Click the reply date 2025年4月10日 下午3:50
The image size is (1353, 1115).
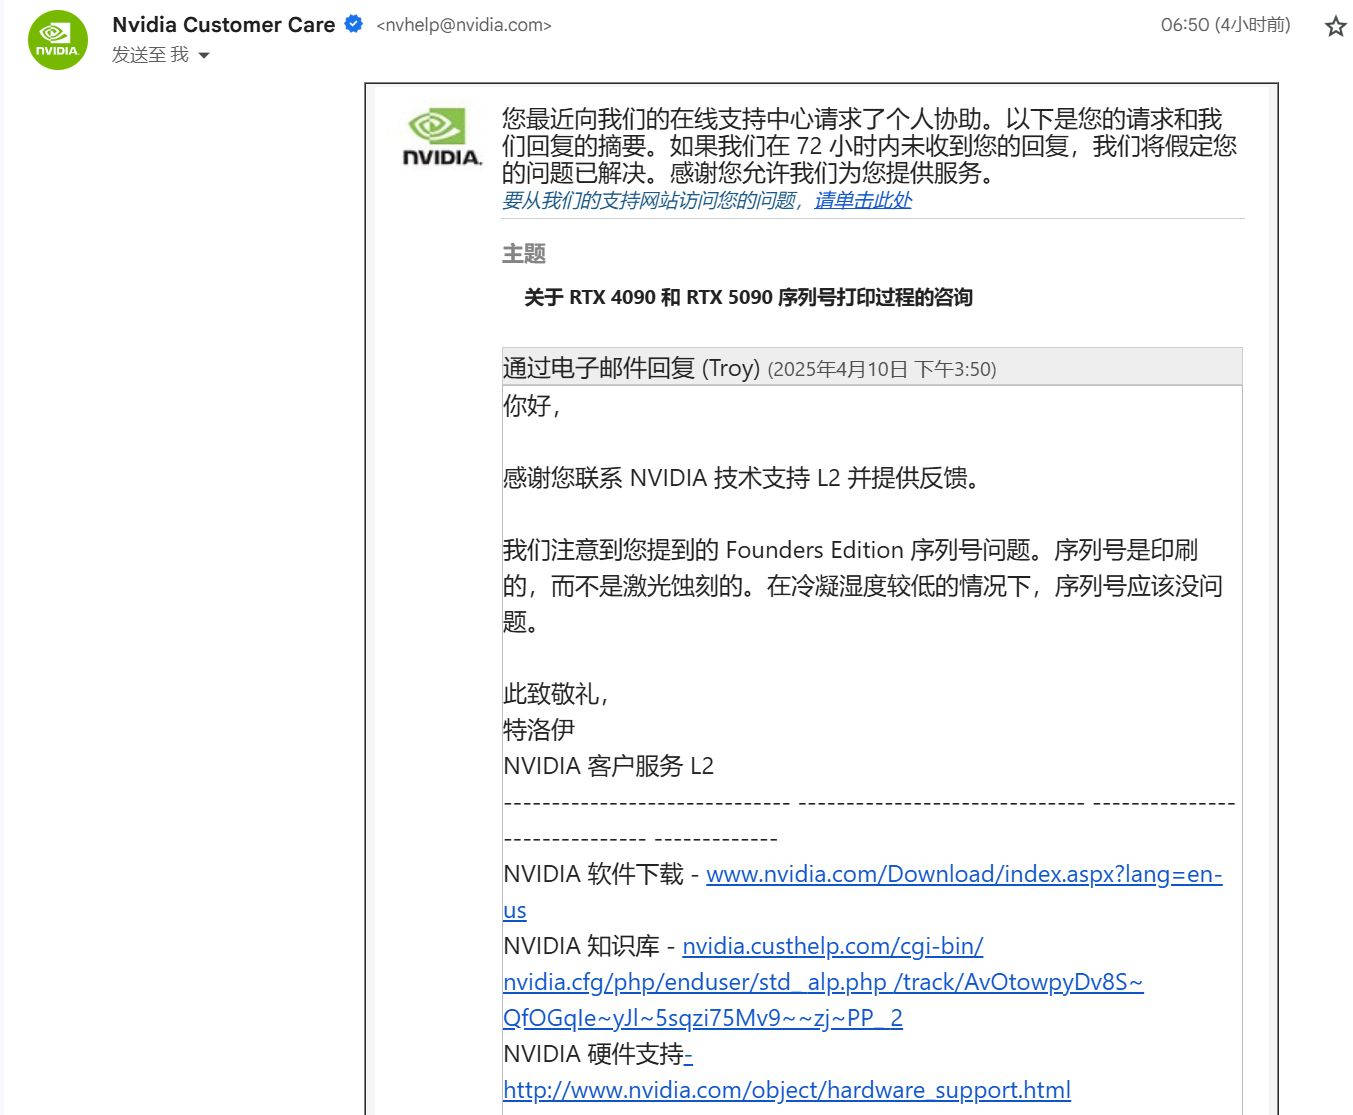pos(882,369)
